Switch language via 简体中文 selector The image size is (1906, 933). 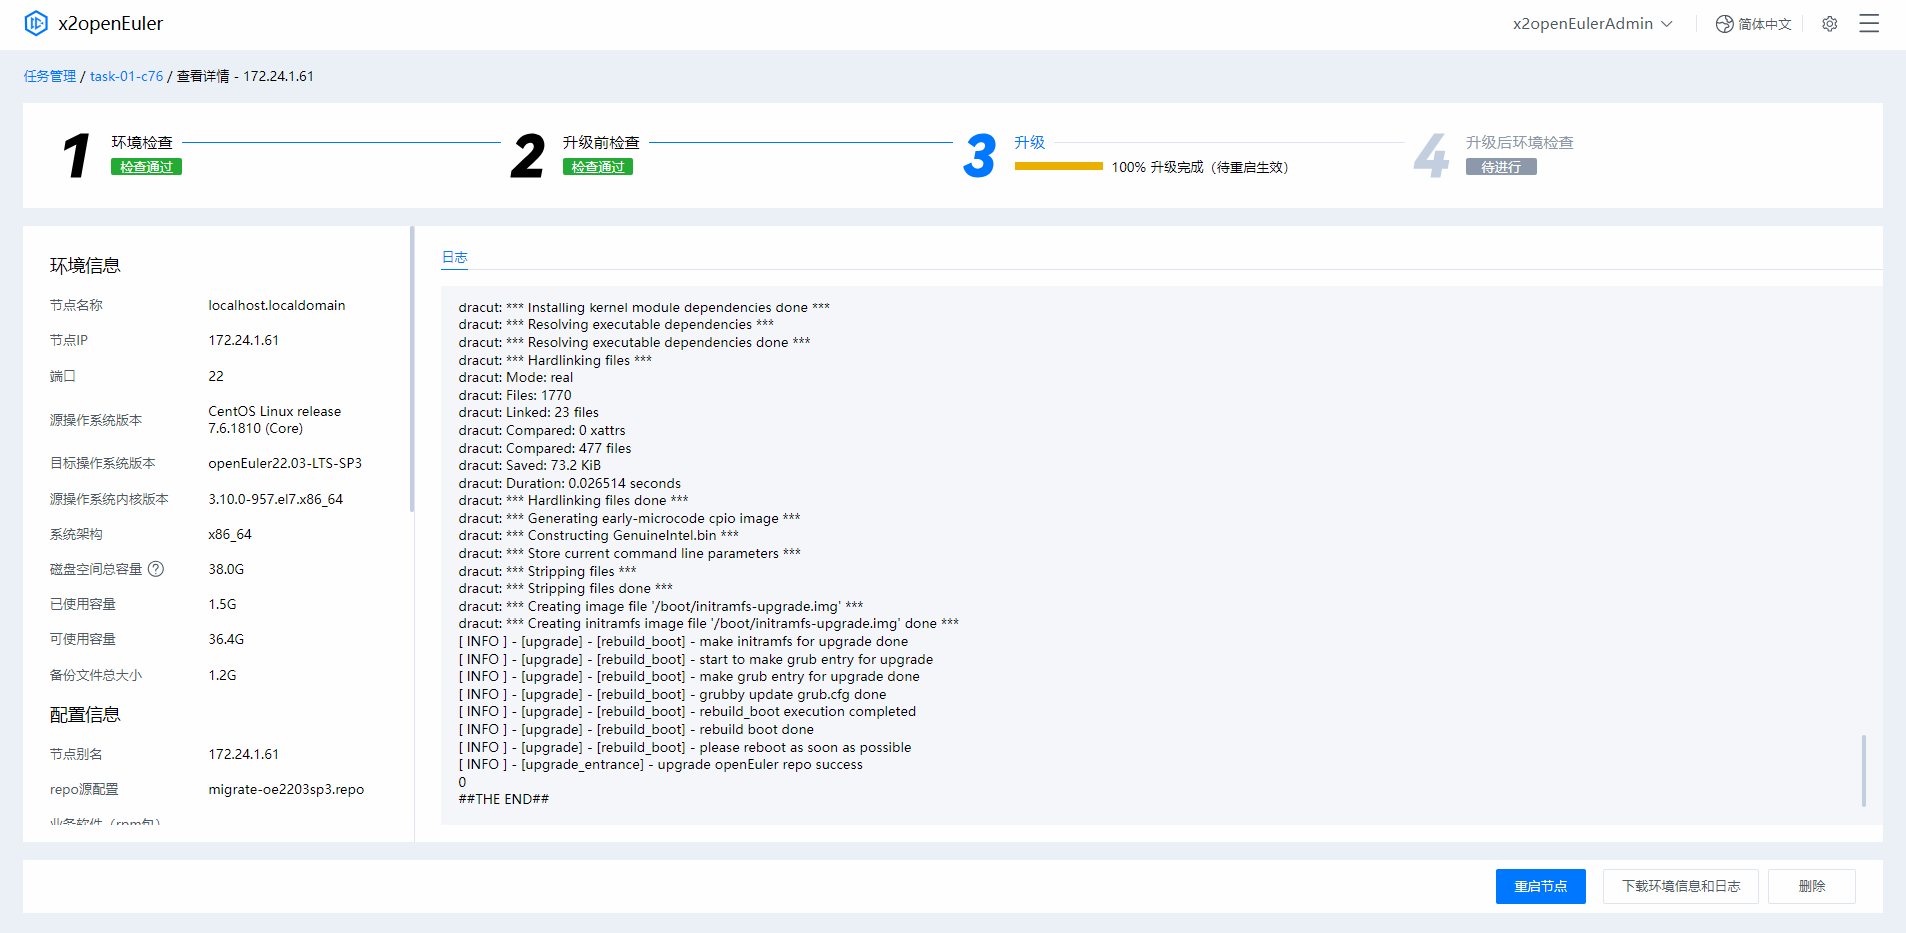tap(1764, 24)
